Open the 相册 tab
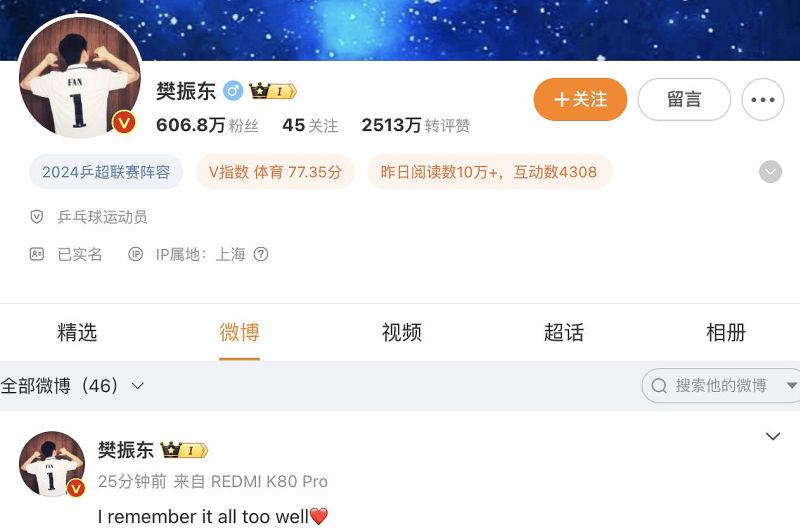Viewport: 800px width, 532px height. tap(726, 333)
